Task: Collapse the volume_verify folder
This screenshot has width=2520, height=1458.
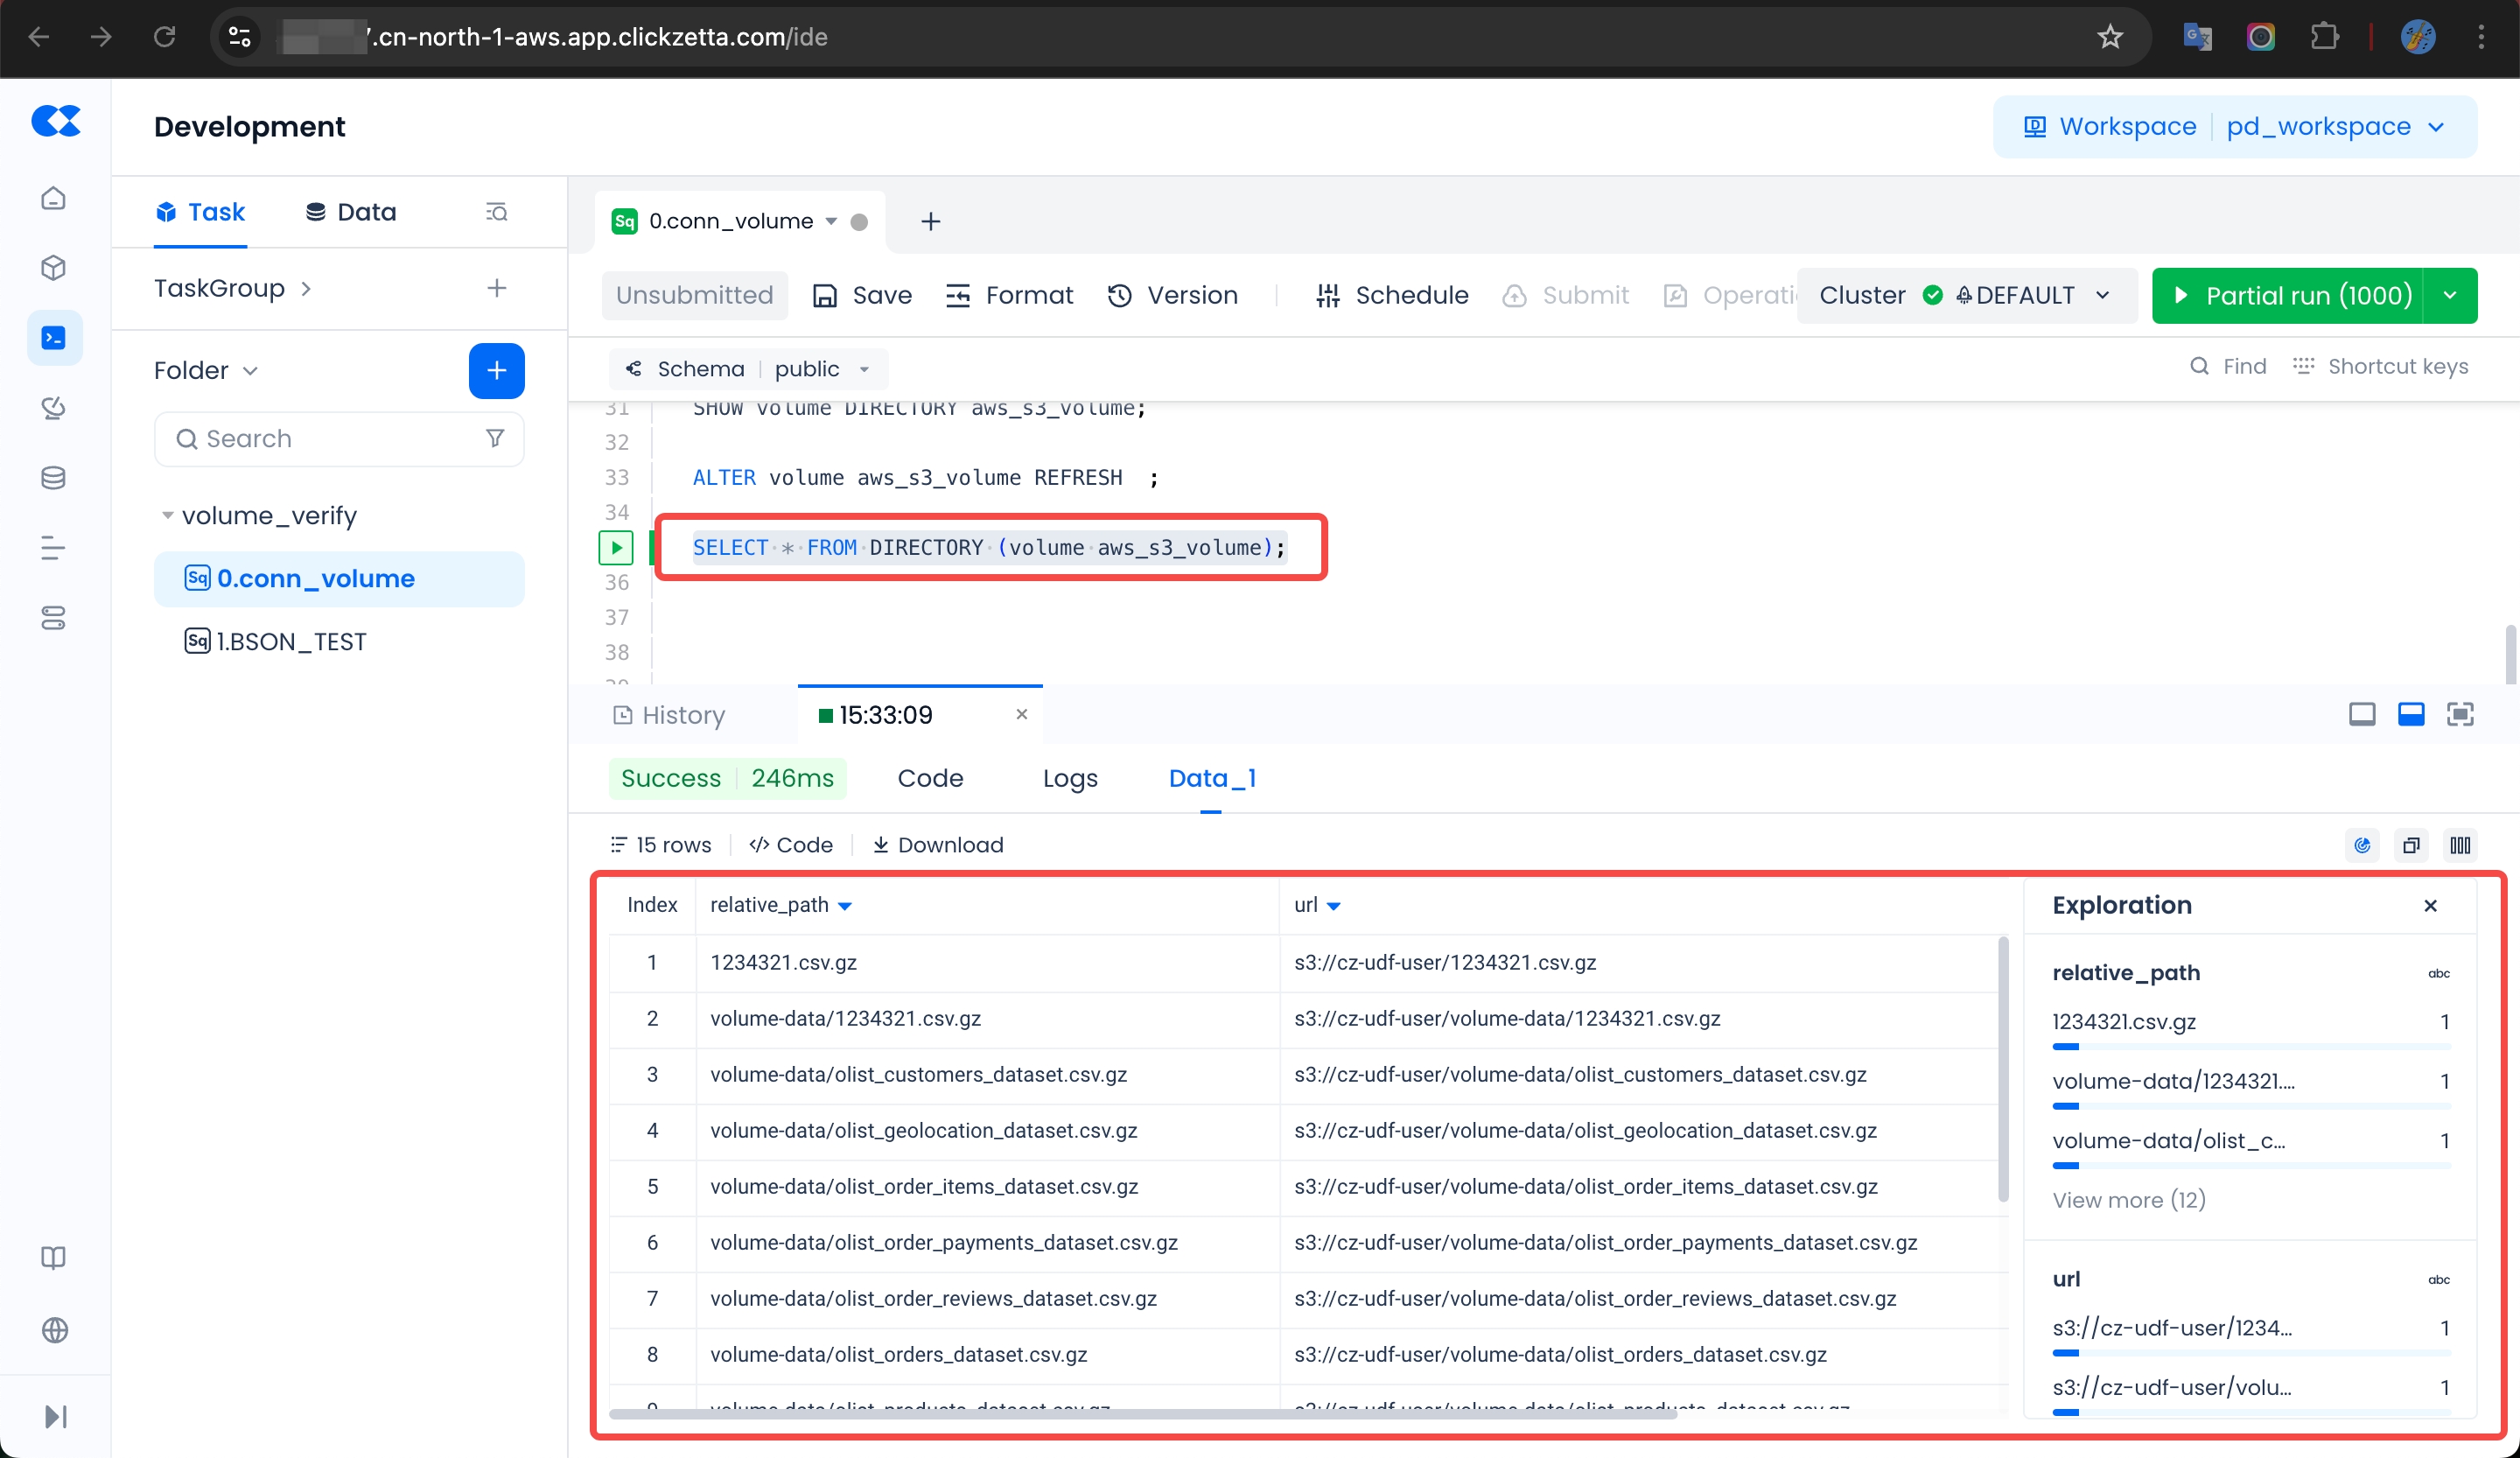Action: point(167,516)
